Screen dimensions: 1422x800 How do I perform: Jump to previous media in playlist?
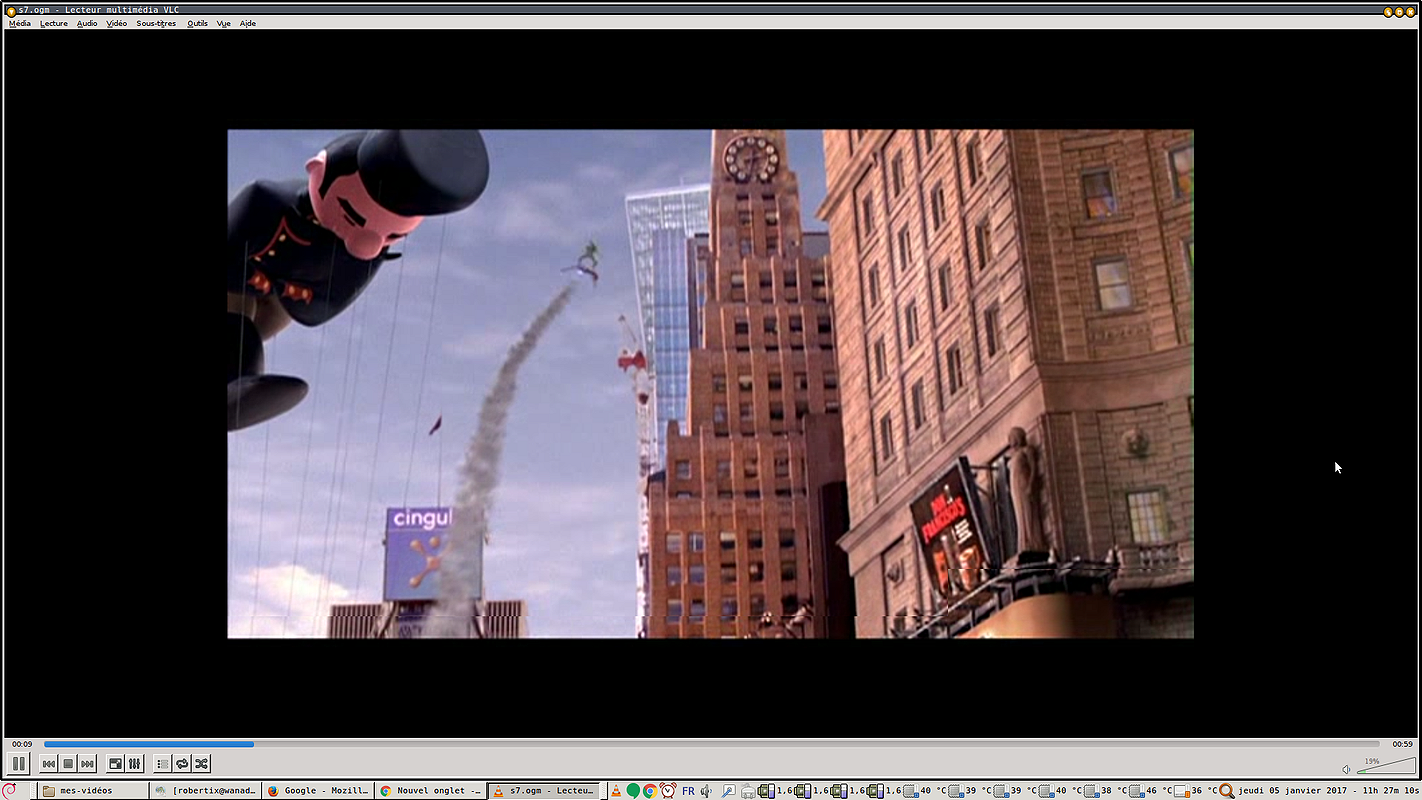(48, 764)
